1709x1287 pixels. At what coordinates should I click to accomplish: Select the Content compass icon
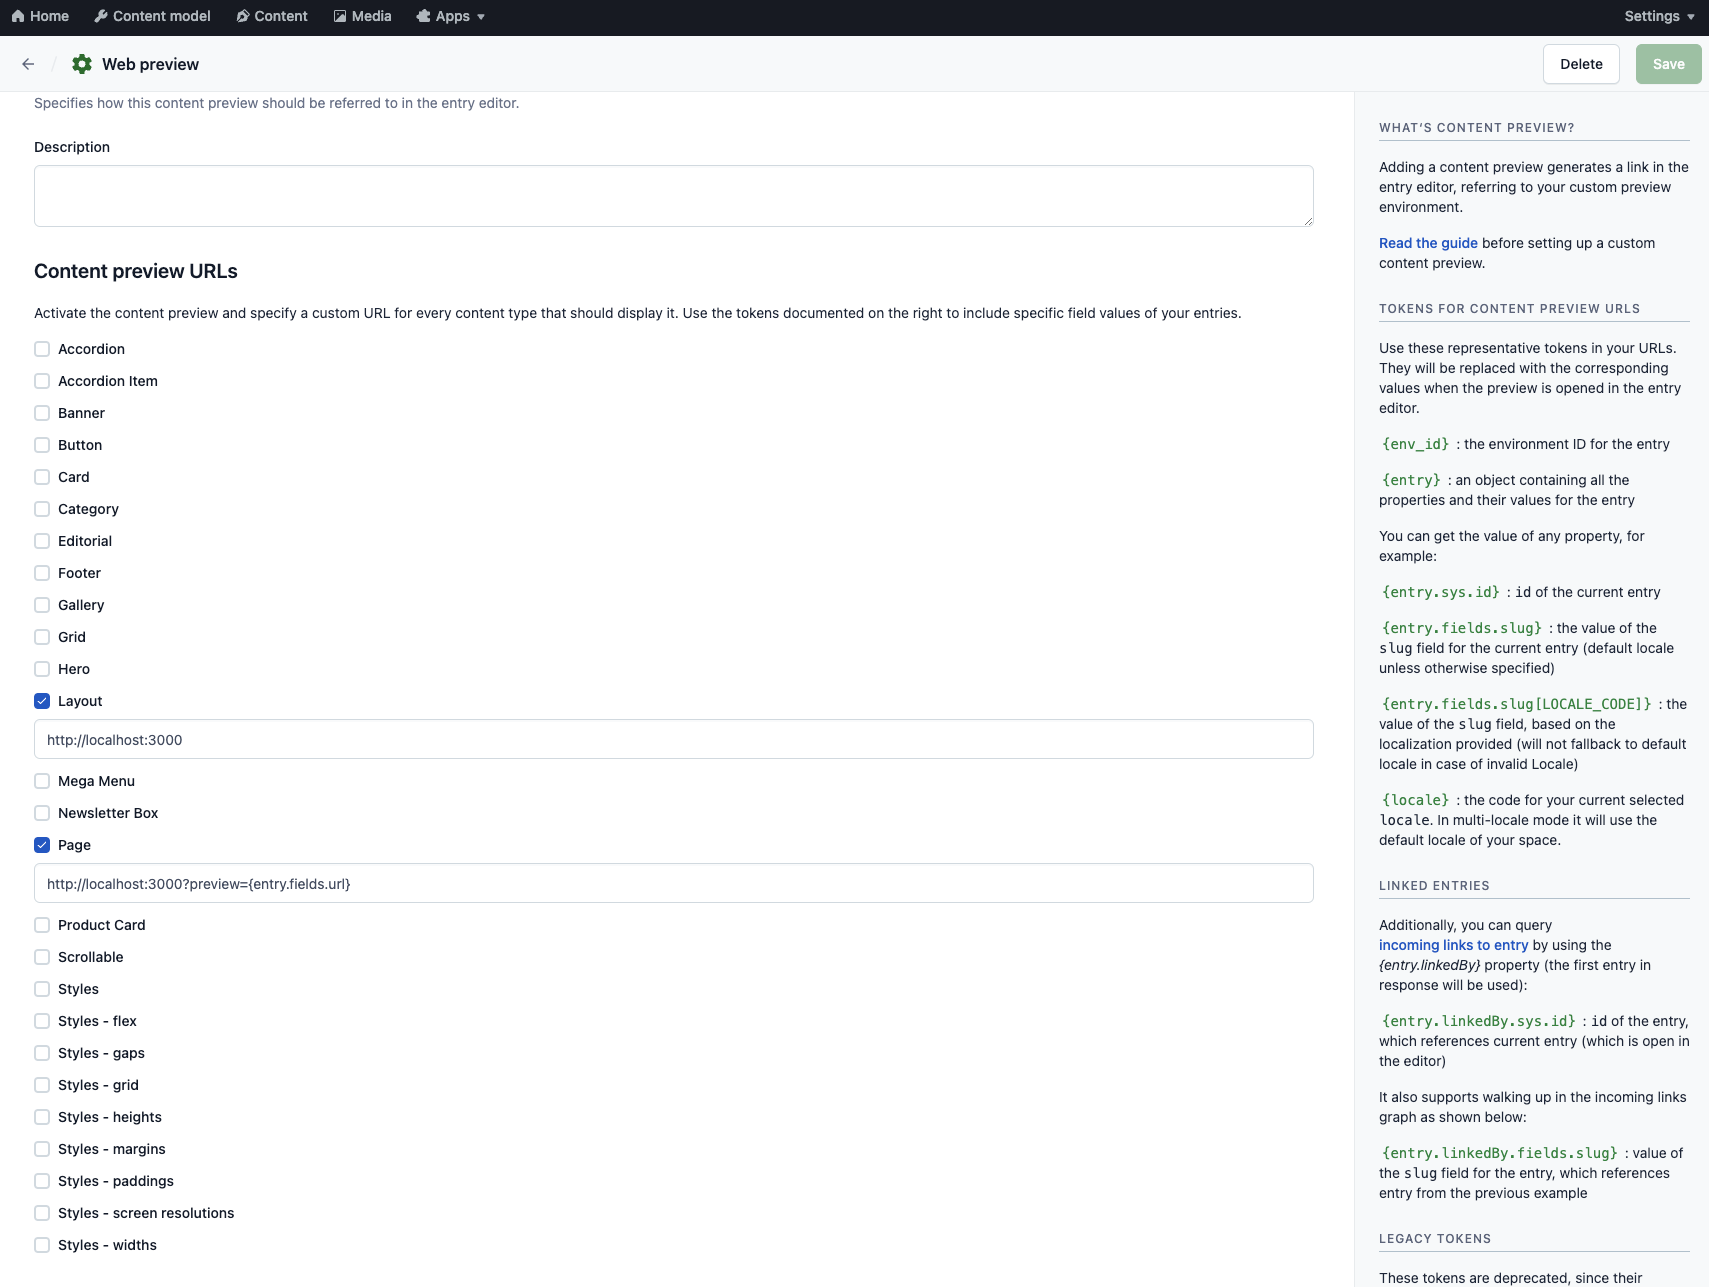tap(241, 15)
